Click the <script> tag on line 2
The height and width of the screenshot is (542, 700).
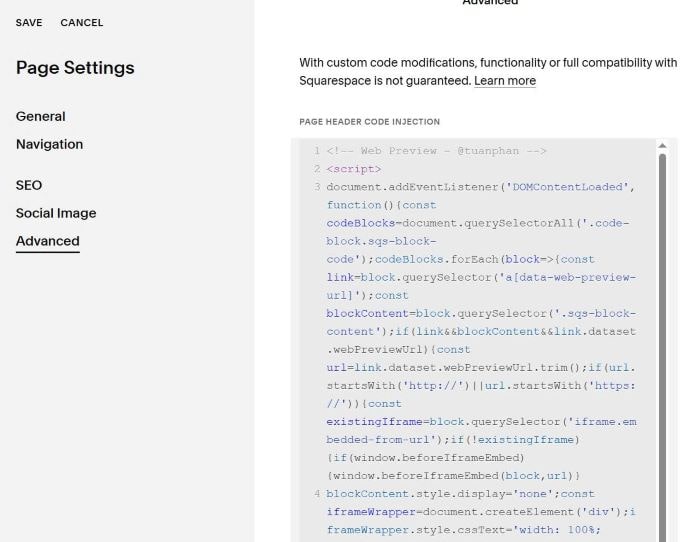tap(354, 169)
